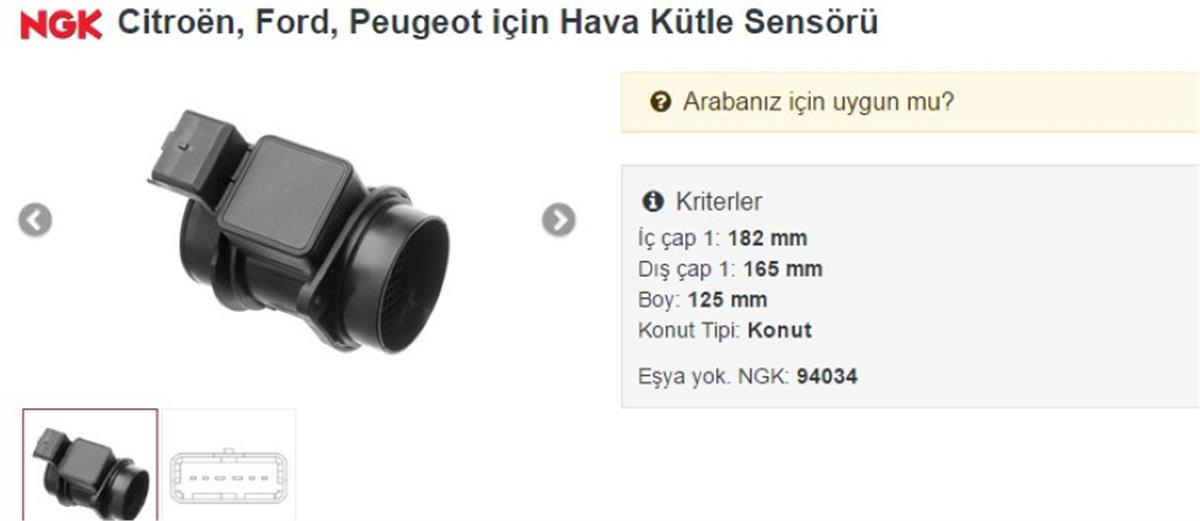Select the Boy value 125 mm
The image size is (1200, 521).
click(x=728, y=300)
